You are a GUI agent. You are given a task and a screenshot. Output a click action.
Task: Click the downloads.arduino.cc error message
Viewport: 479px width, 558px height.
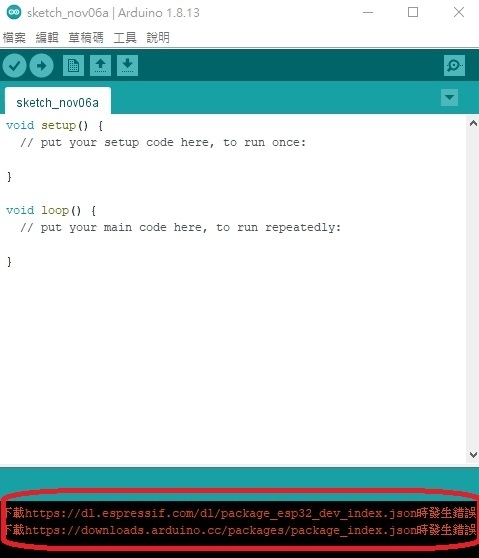point(241,530)
